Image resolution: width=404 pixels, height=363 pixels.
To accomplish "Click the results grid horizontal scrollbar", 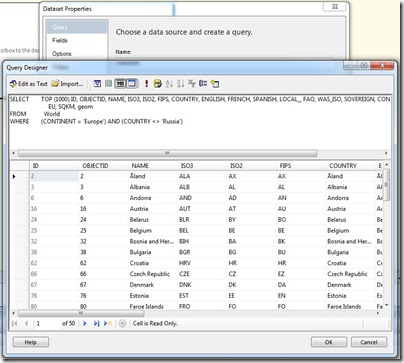I will [81, 313].
